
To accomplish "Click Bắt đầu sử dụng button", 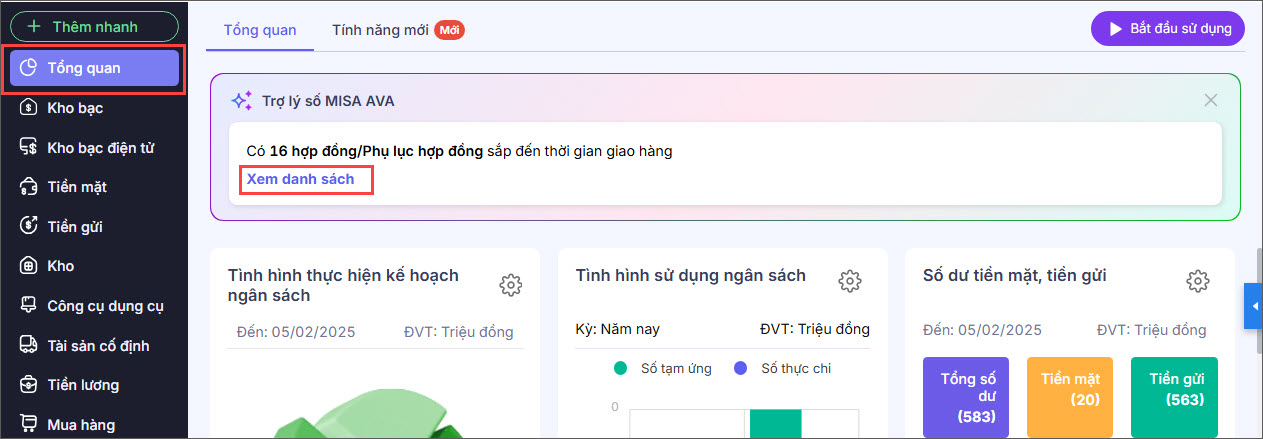I will (x=1167, y=28).
